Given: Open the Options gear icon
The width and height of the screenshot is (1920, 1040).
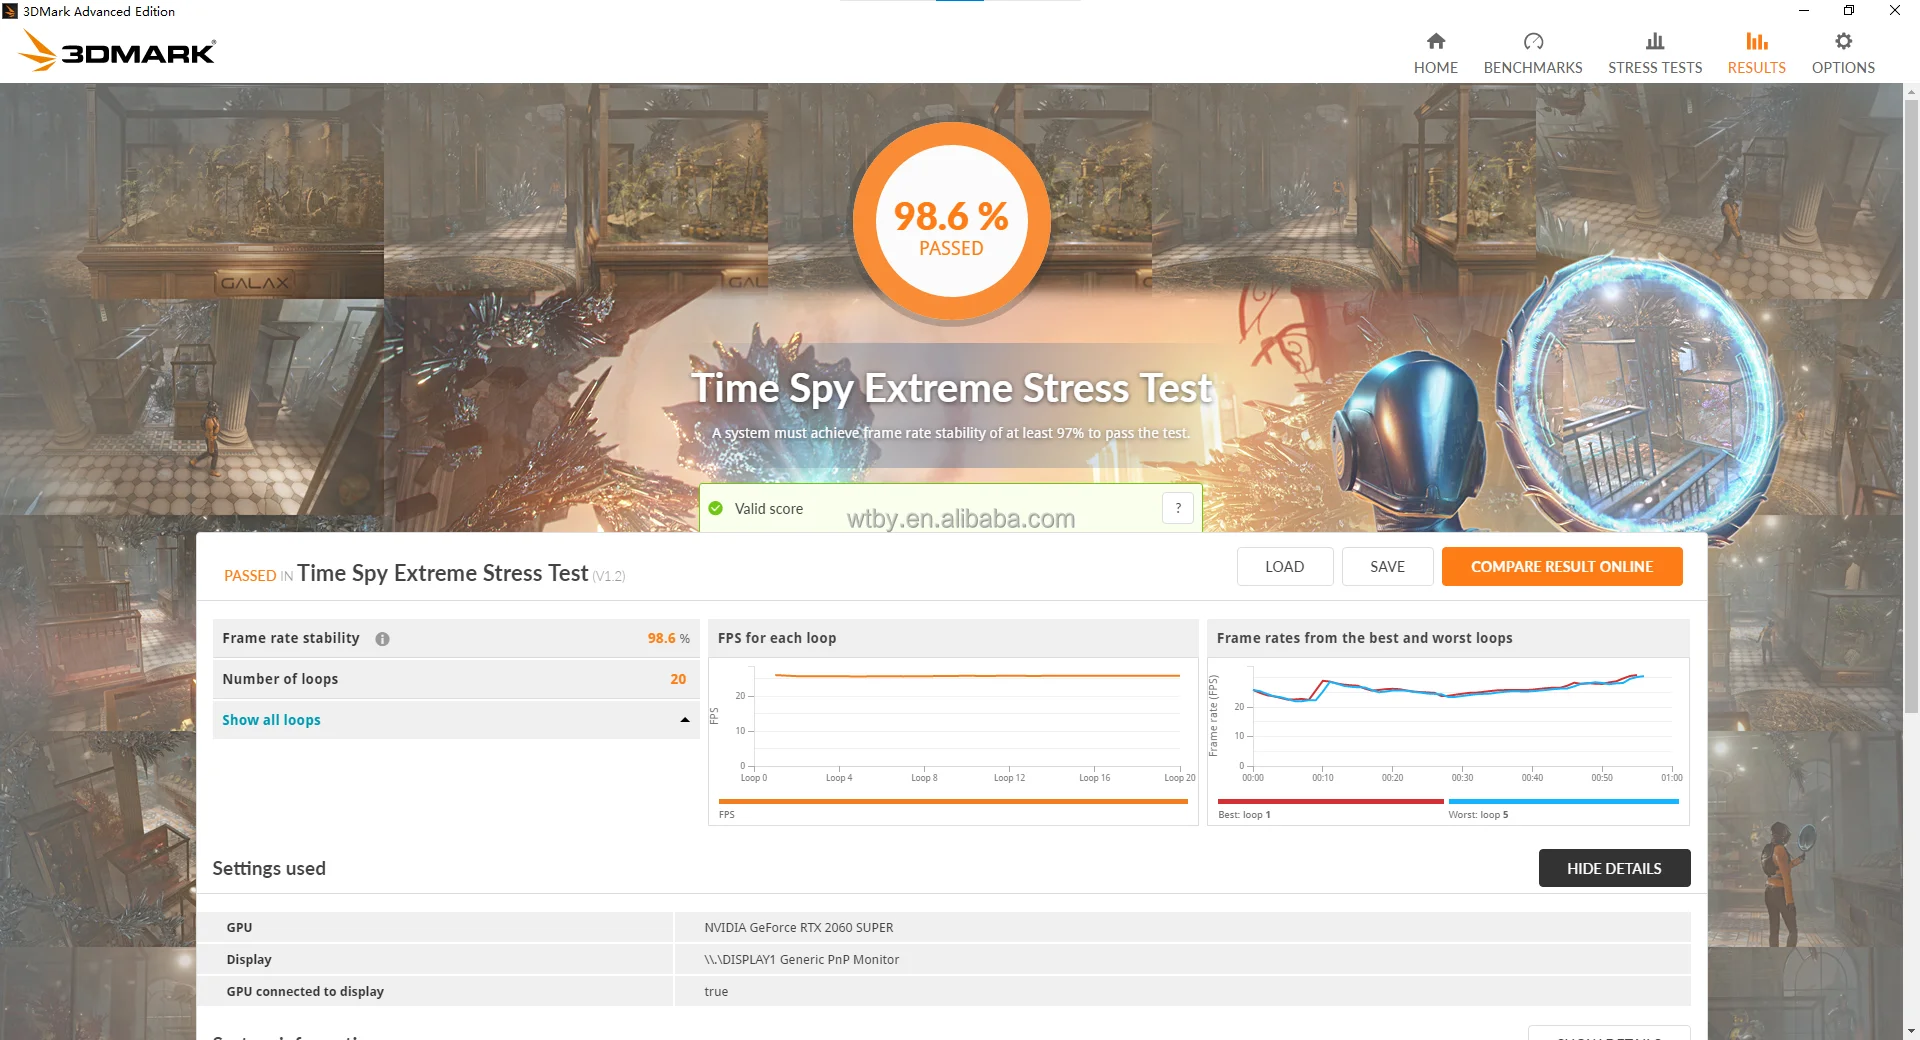Looking at the screenshot, I should pos(1843,41).
